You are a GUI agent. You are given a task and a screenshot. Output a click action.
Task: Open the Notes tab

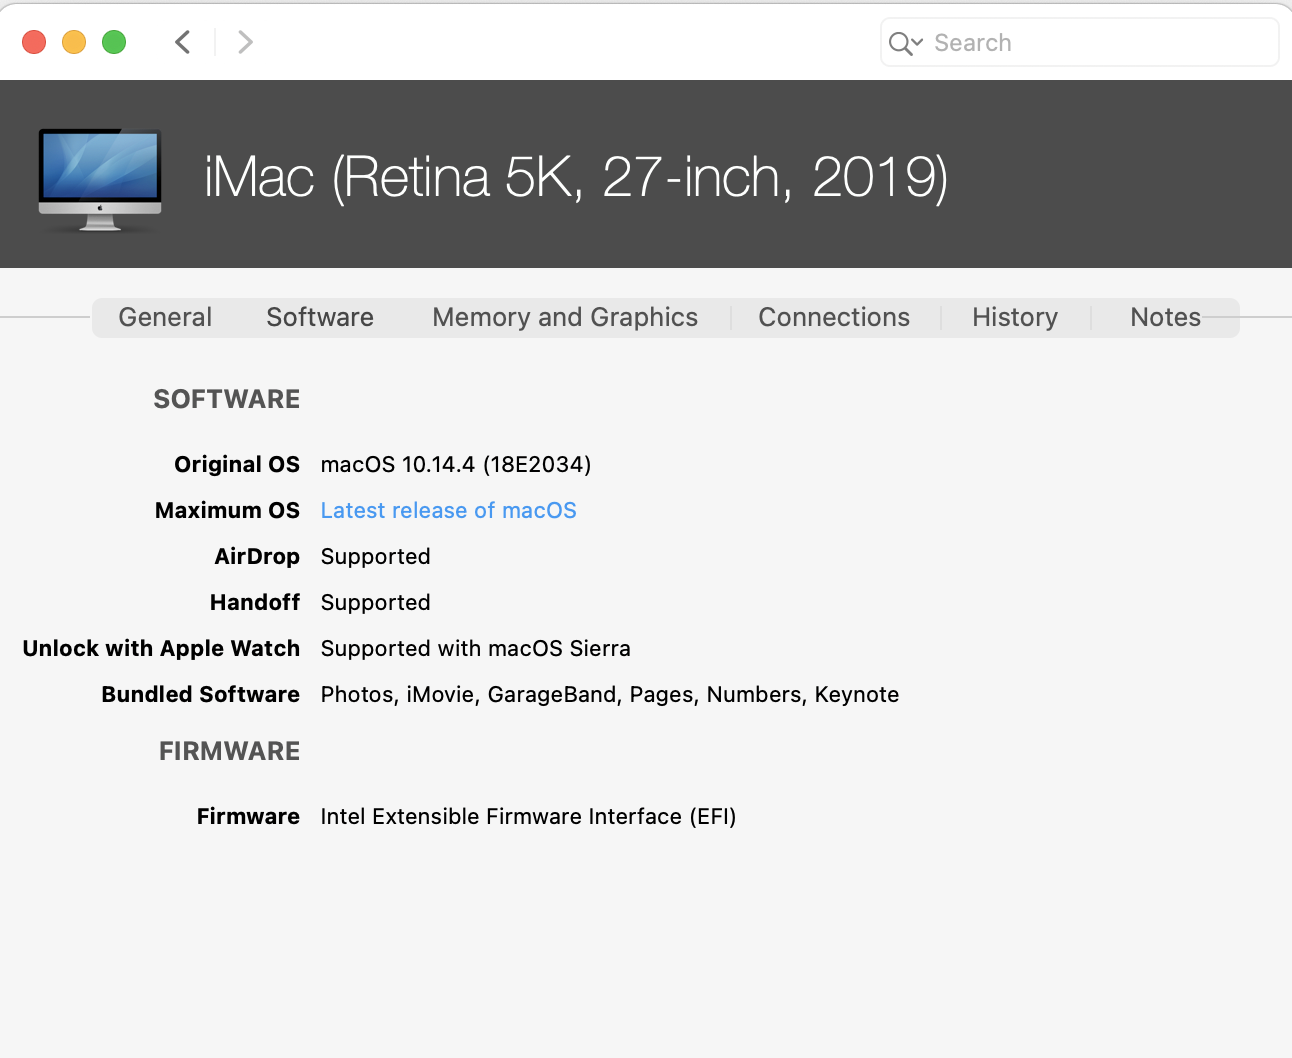(1165, 317)
